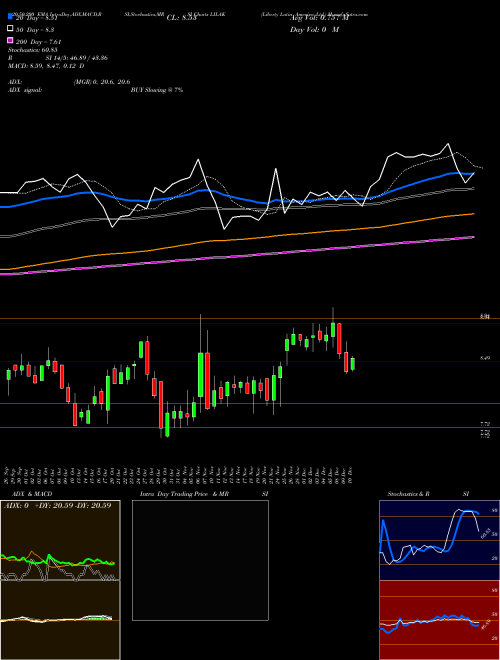
Task: Click the 8.49 price axis label
Action: point(485,358)
